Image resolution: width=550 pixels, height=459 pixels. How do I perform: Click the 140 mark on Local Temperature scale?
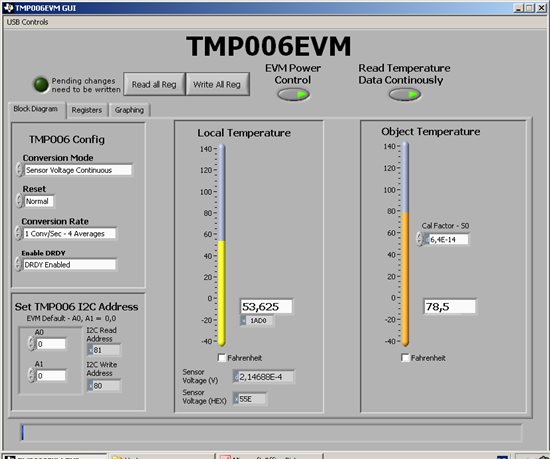point(206,149)
